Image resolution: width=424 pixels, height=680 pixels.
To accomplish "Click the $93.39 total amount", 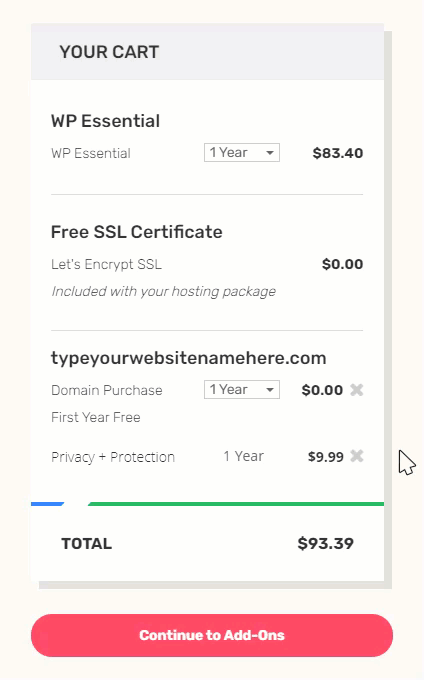I will click(326, 543).
